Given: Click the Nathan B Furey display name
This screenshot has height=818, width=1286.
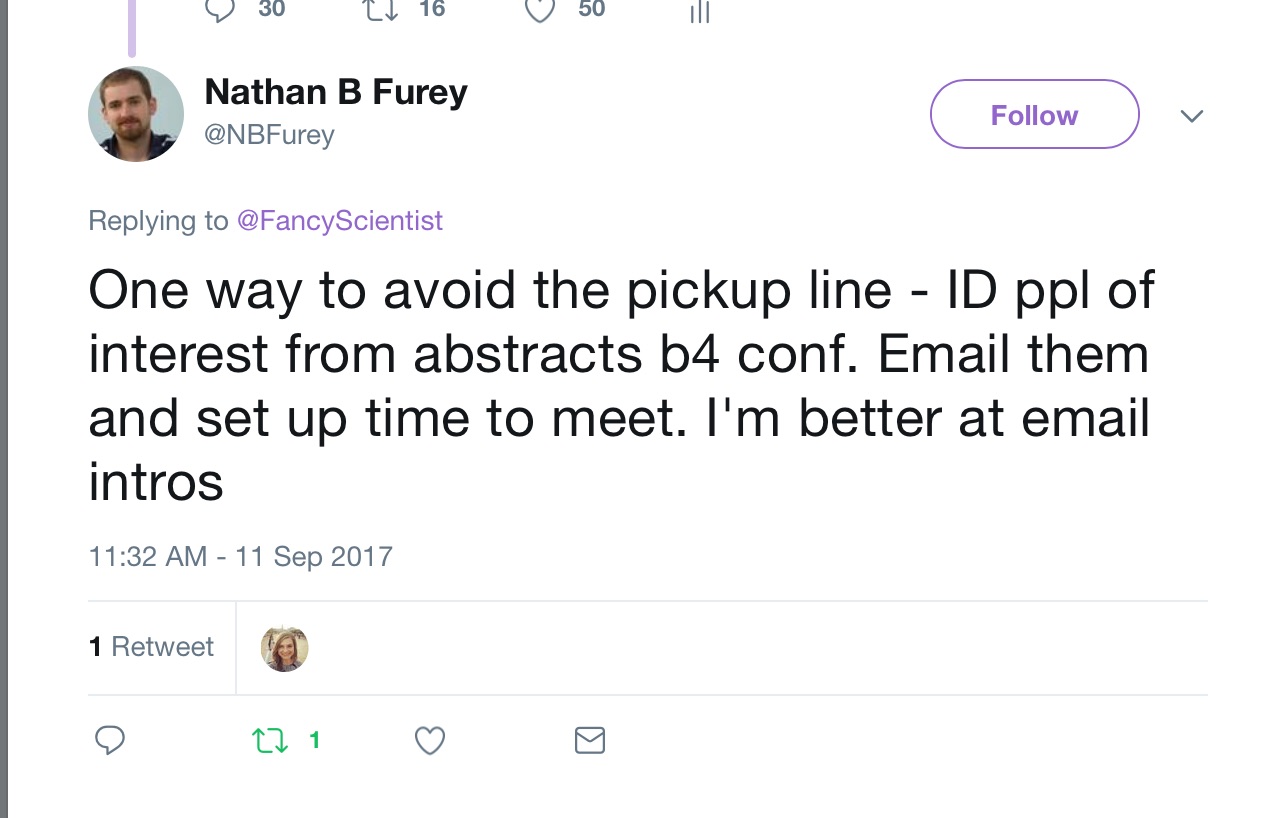Looking at the screenshot, I should [336, 92].
